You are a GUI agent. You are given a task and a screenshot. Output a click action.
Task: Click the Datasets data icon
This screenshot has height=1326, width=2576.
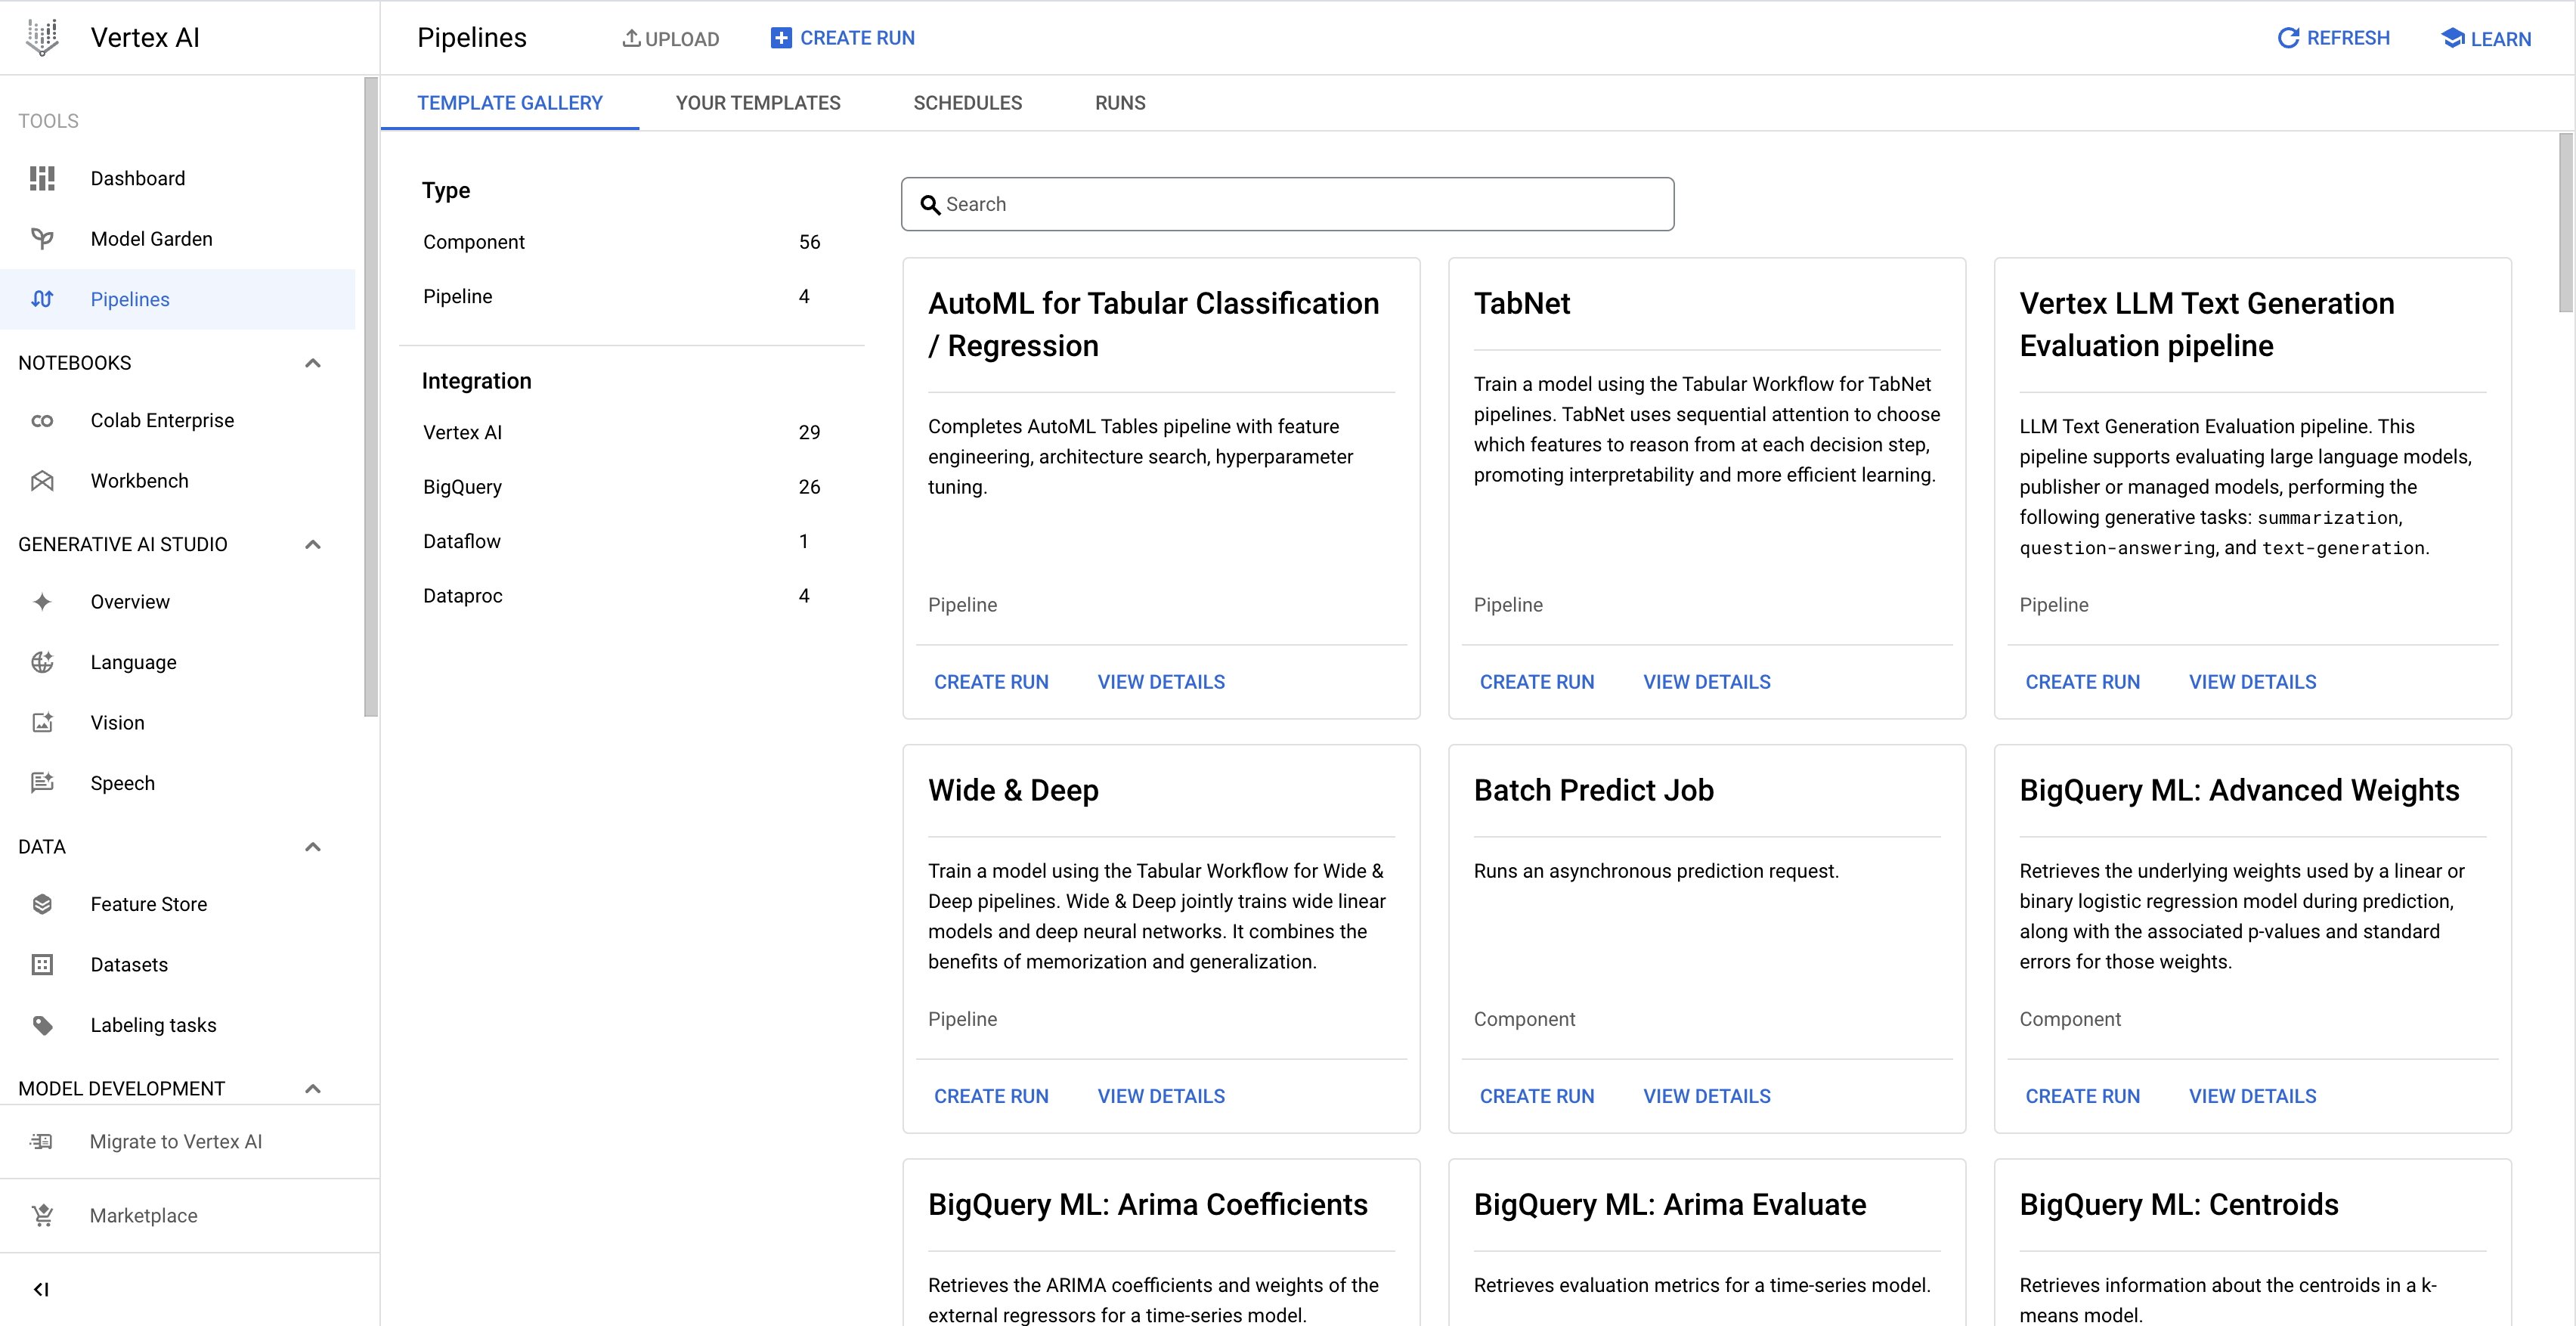42,964
